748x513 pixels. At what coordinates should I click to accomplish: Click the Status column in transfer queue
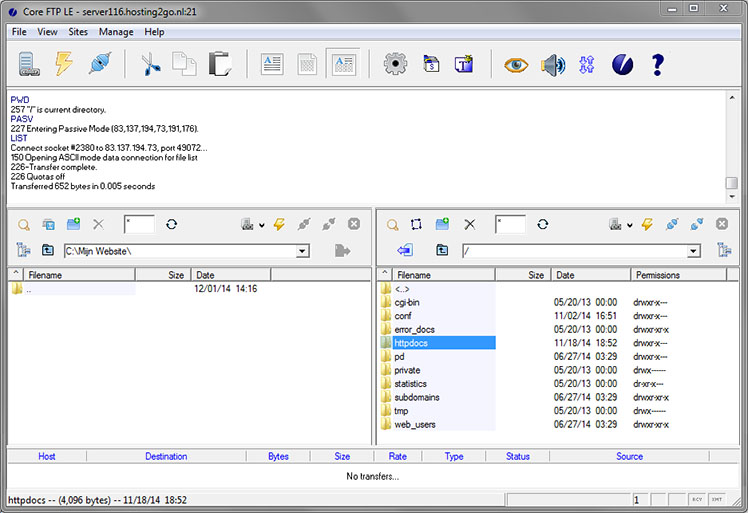tap(518, 456)
